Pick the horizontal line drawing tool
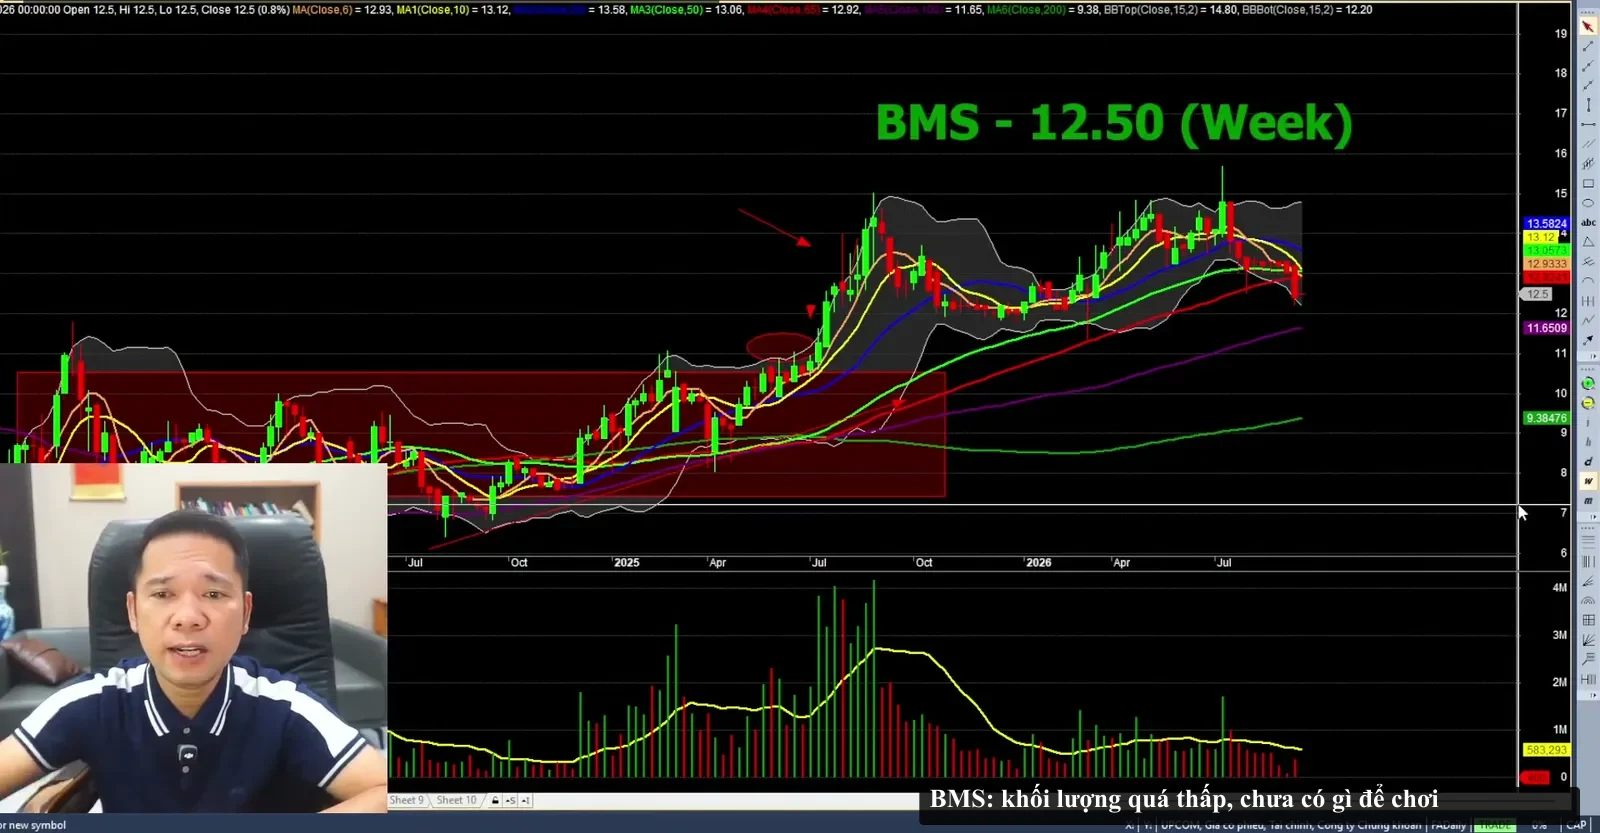The image size is (1600, 833). coord(1588,124)
